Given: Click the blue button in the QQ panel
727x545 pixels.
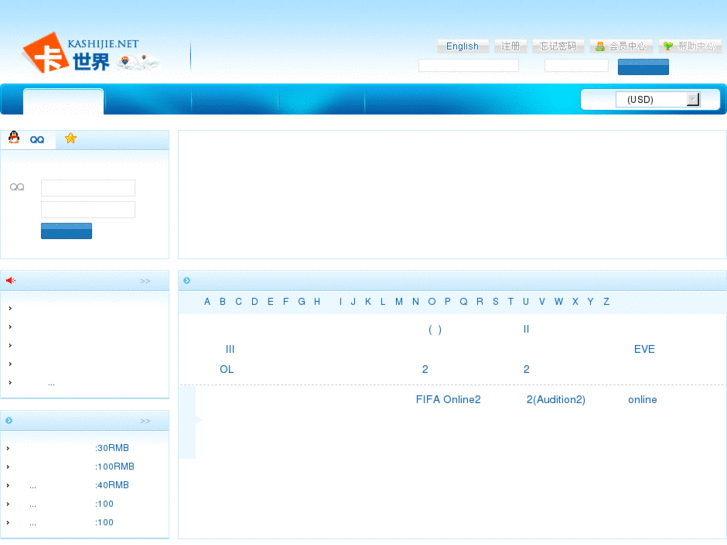Looking at the screenshot, I should [66, 231].
